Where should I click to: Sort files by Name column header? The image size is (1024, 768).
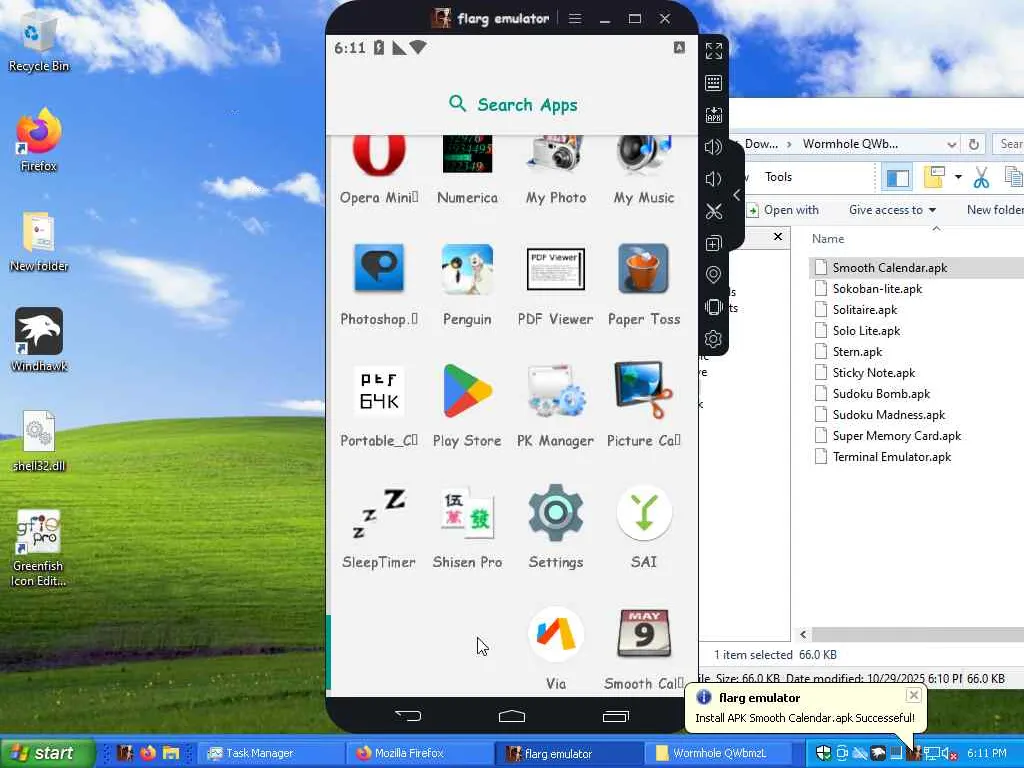tap(828, 239)
